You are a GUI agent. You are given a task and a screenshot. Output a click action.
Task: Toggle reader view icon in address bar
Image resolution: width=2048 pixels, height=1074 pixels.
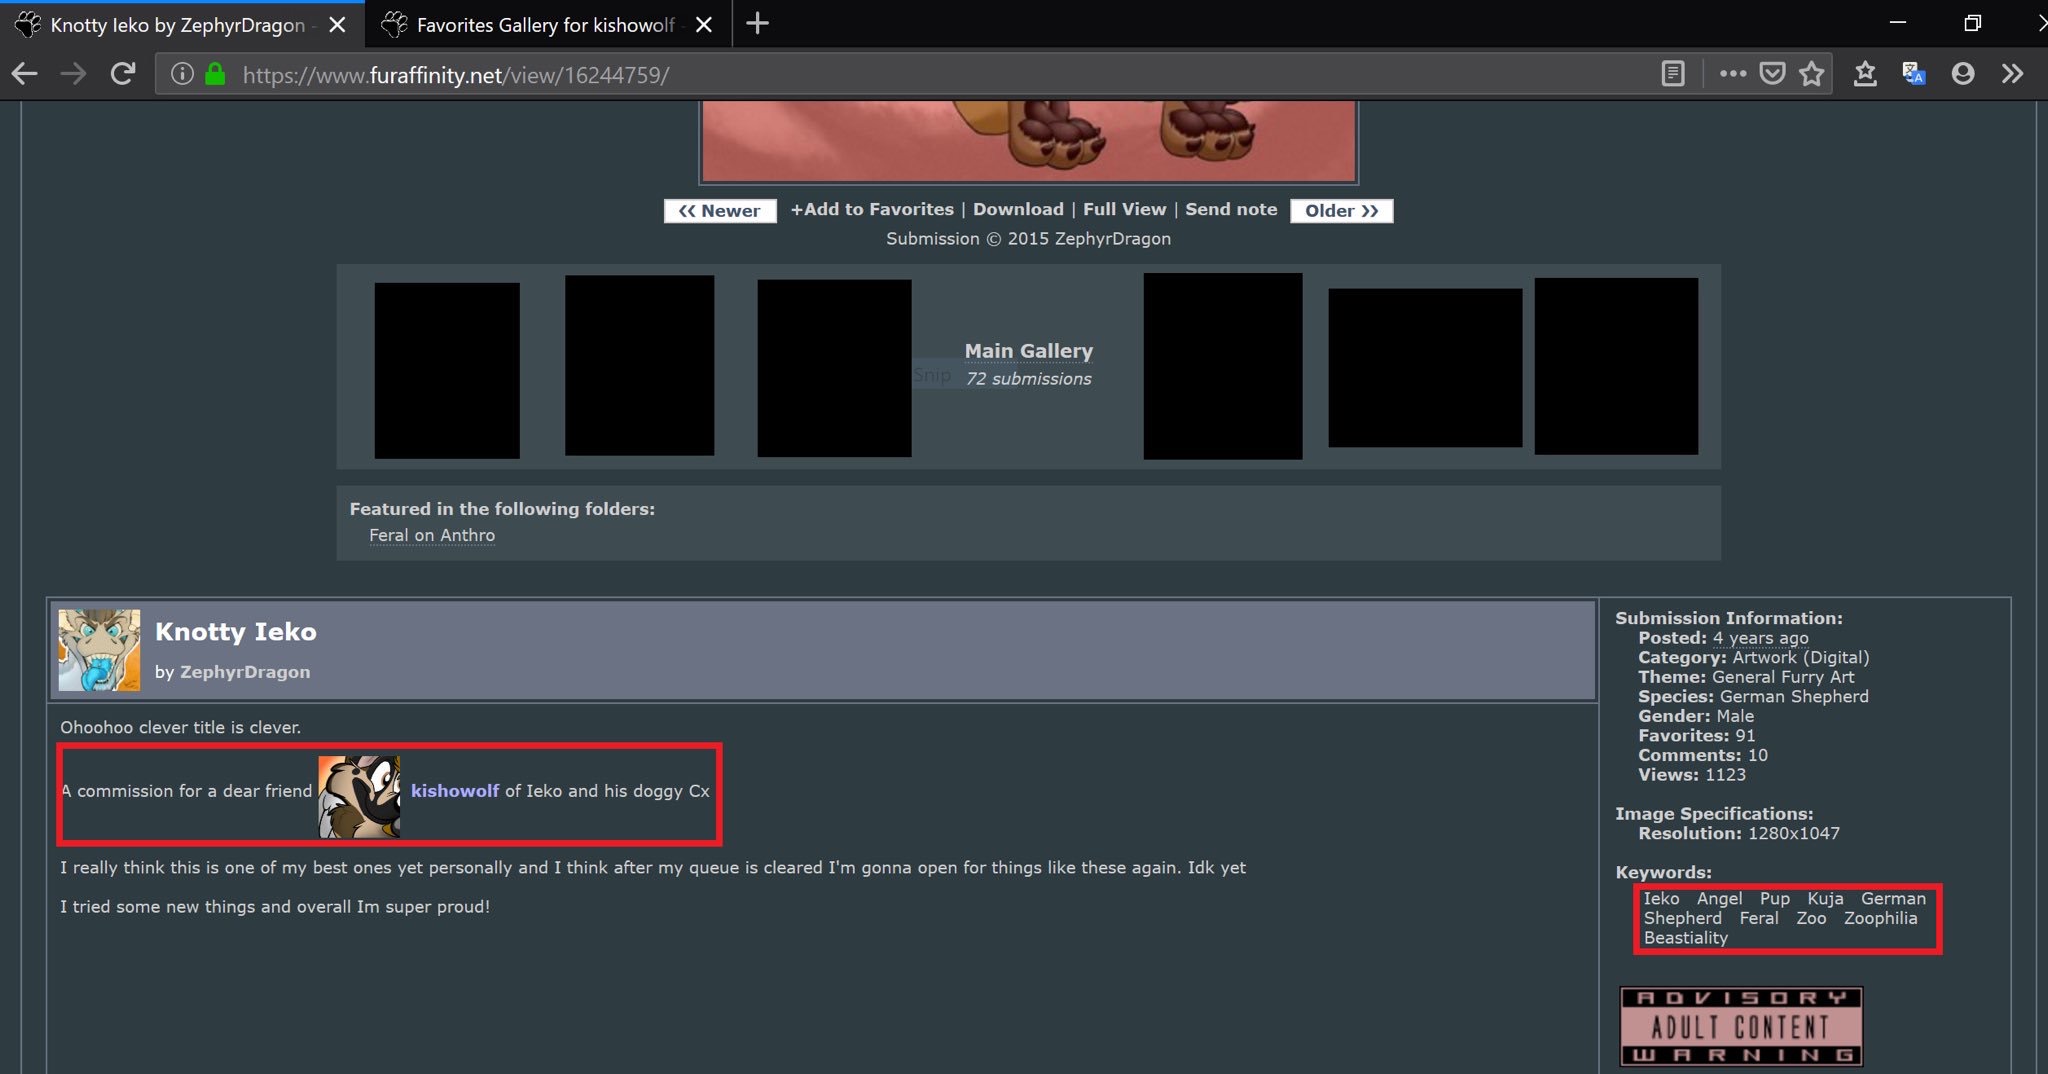pos(1673,74)
